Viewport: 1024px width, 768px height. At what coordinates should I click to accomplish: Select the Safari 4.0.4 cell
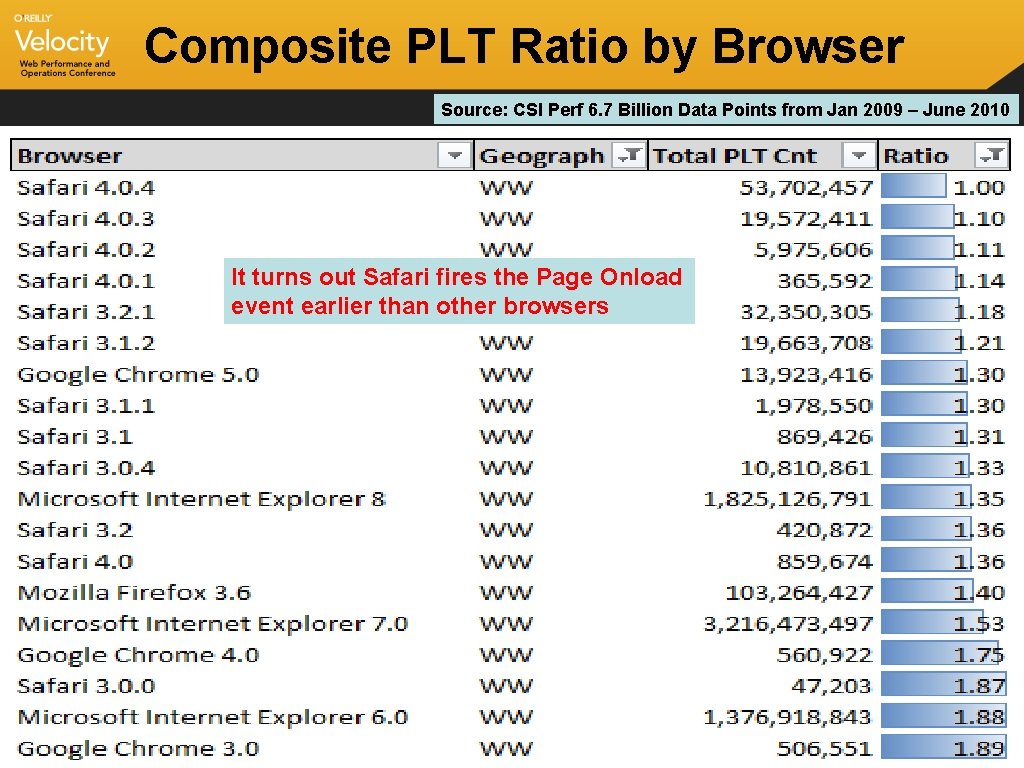point(86,188)
